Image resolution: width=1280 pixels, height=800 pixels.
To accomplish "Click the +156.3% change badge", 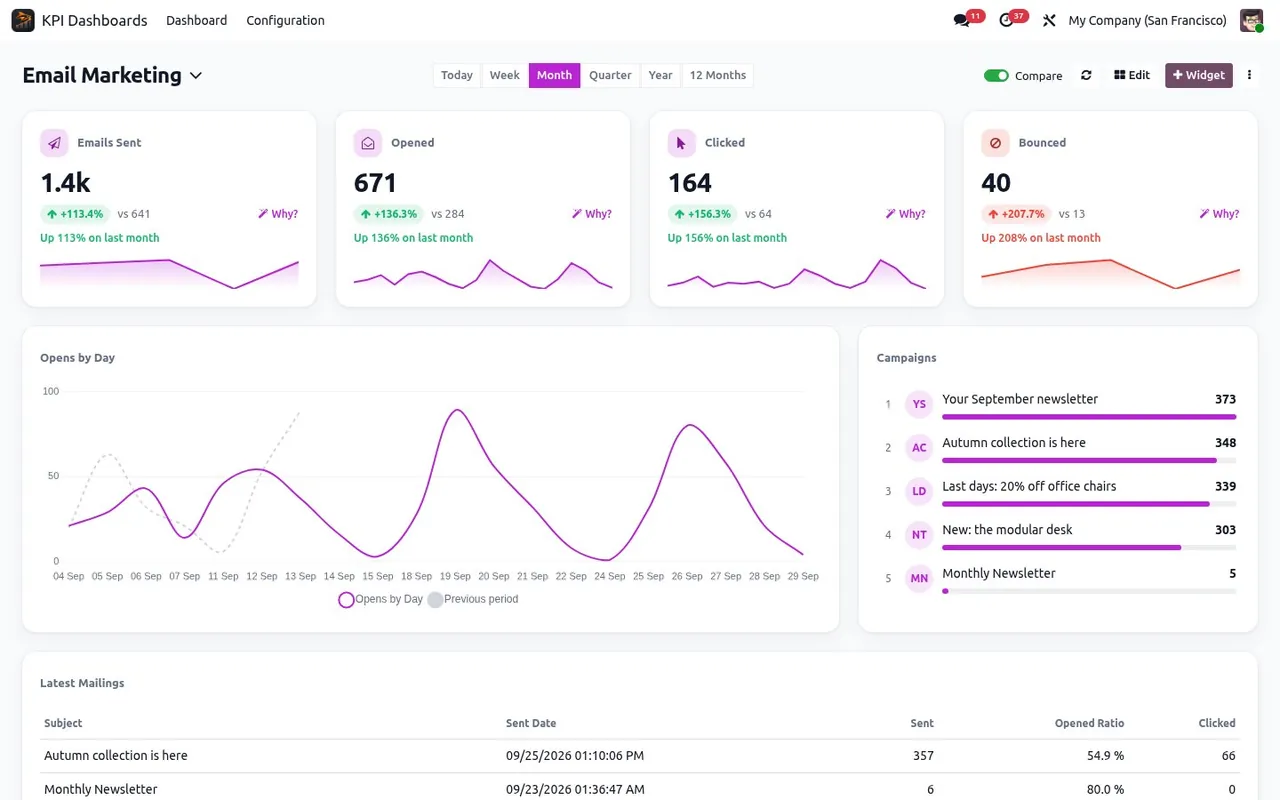I will tap(703, 214).
